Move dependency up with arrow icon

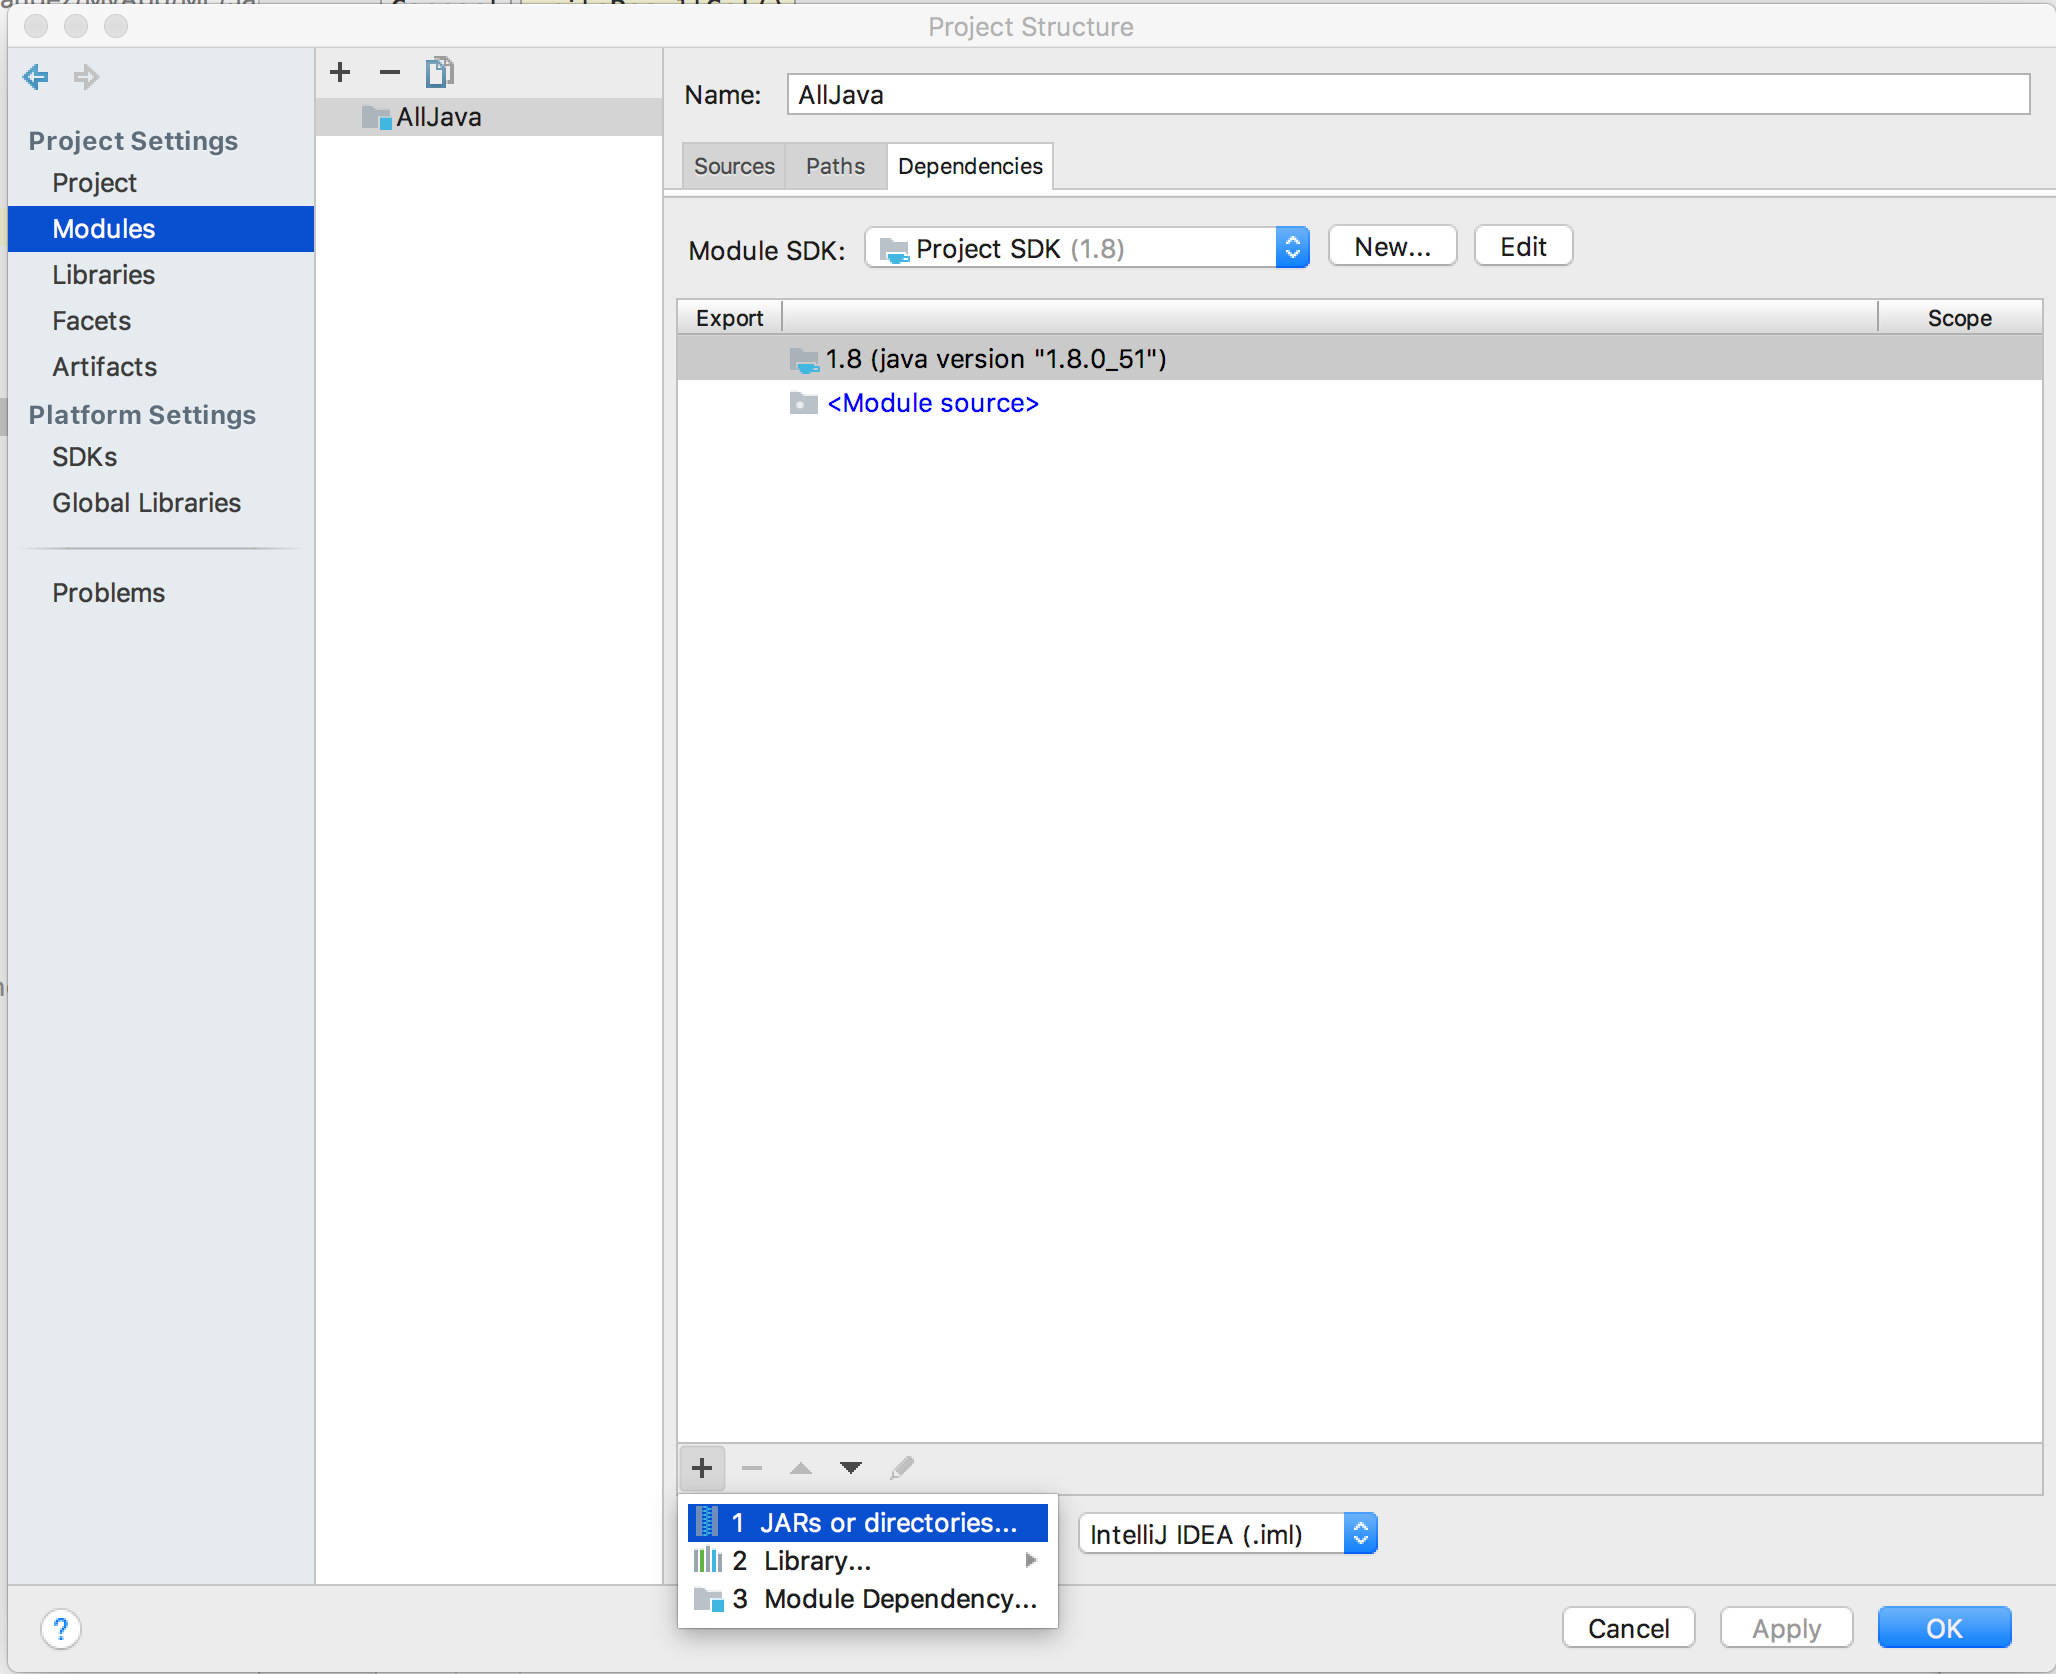coord(801,1468)
